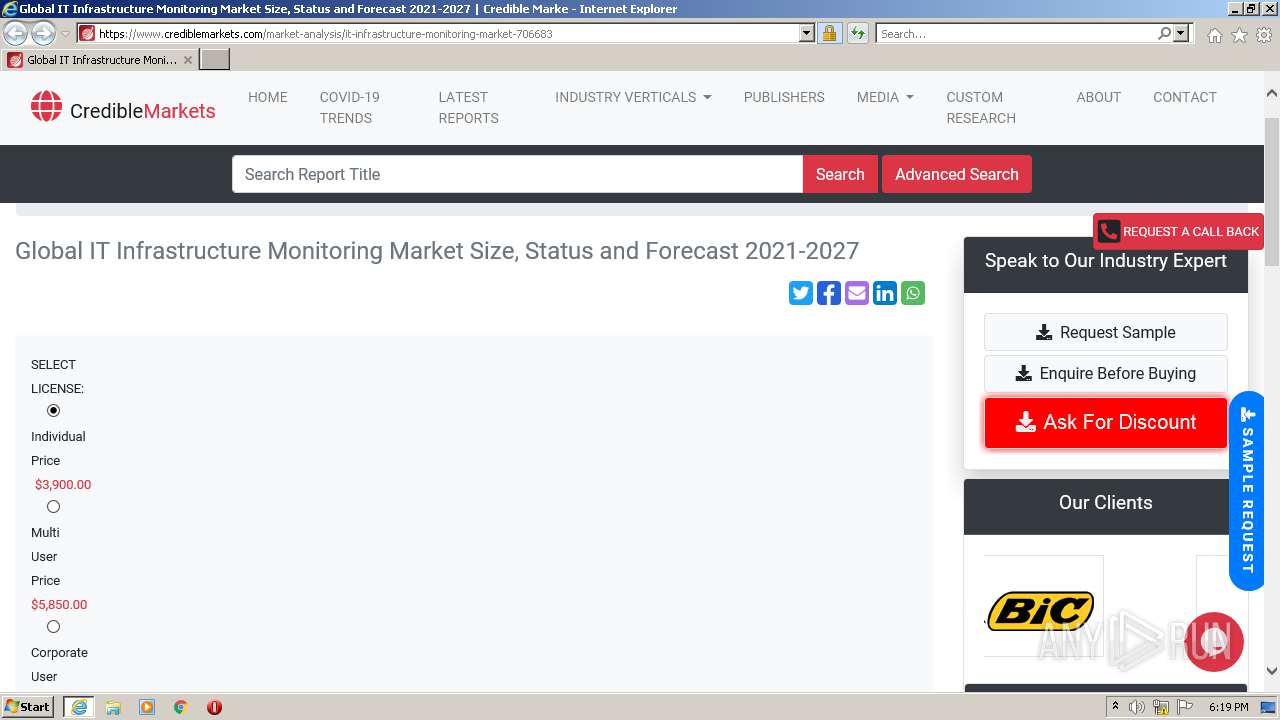Click Enquire Before Buying button

coord(1106,373)
